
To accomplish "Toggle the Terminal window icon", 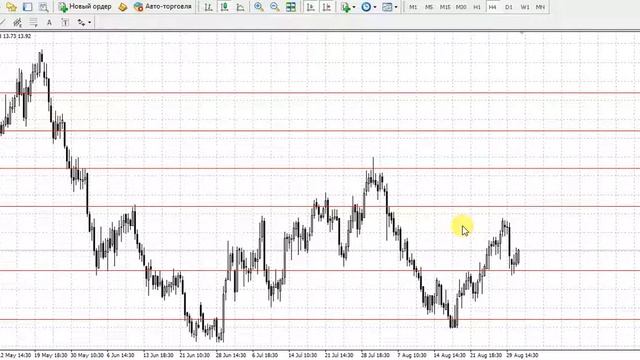I will point(27,7).
